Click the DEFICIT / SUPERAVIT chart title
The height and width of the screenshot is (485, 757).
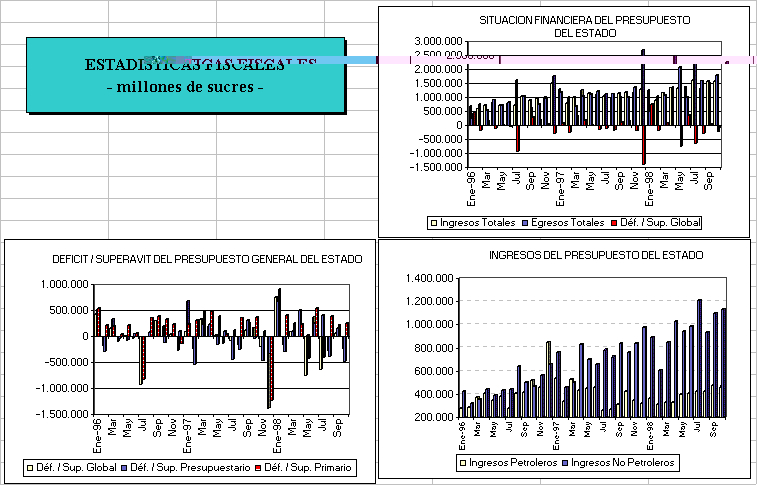pos(207,259)
